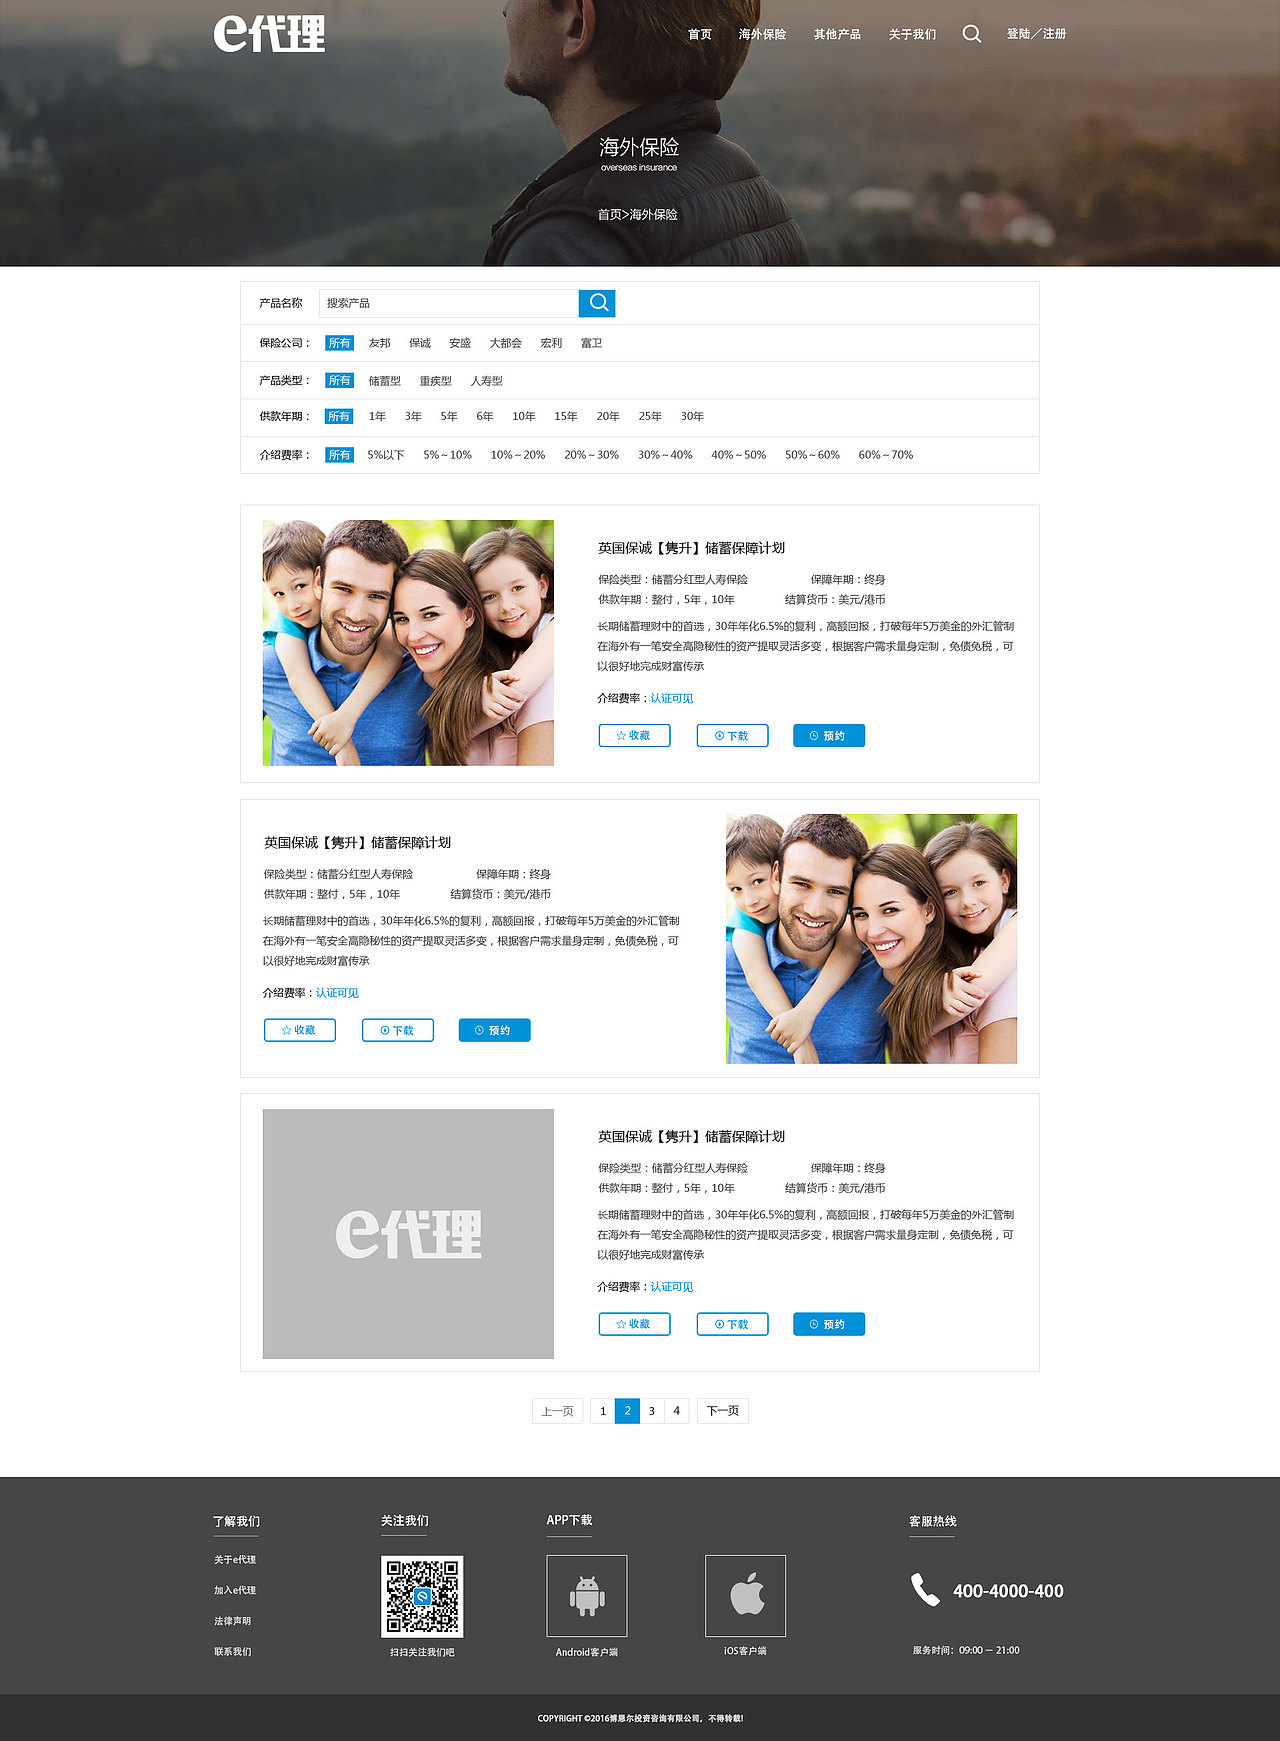The height and width of the screenshot is (1741, 1280).
Task: Click the second product's family photo
Action: click(871, 939)
